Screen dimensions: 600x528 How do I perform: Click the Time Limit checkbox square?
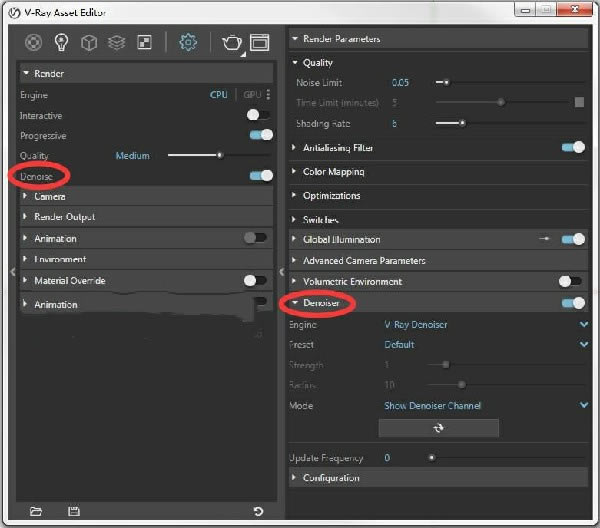tap(579, 102)
